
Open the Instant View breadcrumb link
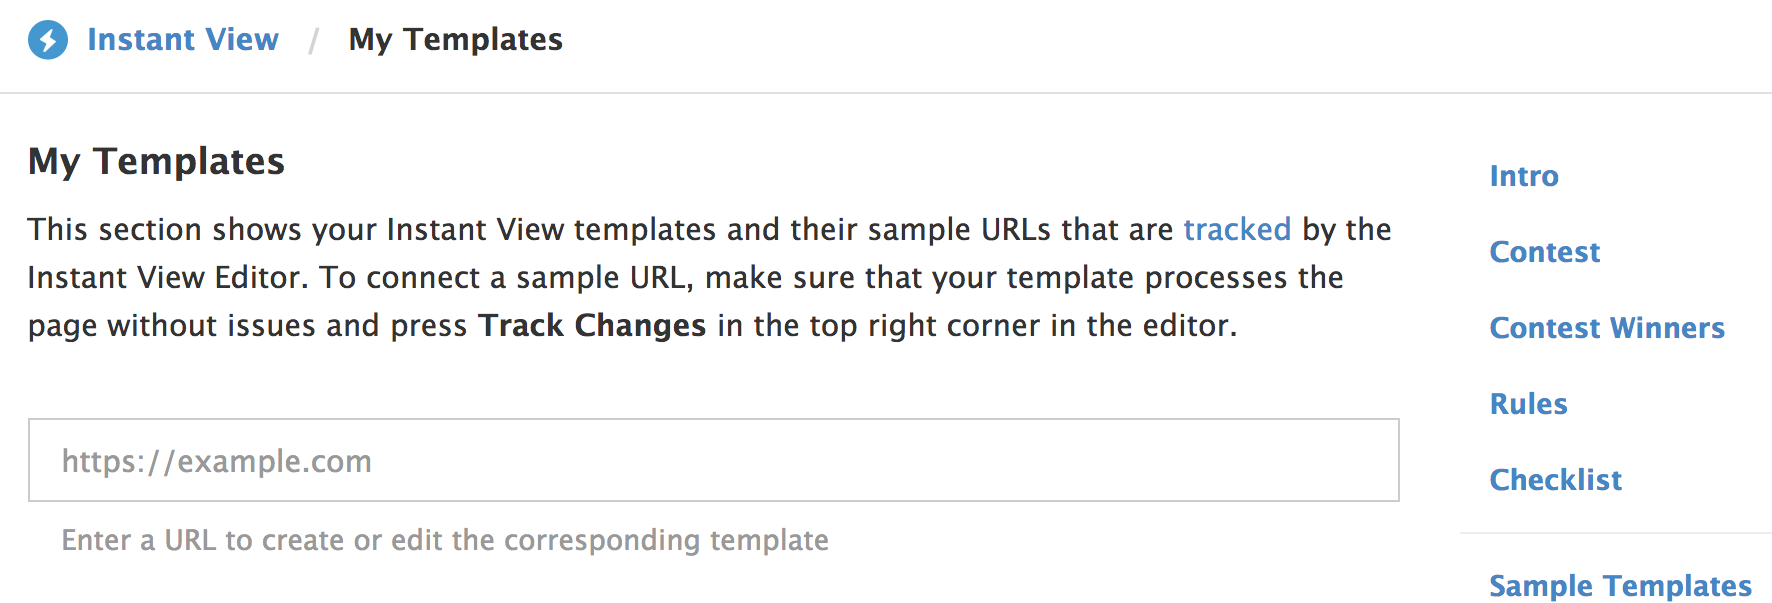[x=182, y=40]
